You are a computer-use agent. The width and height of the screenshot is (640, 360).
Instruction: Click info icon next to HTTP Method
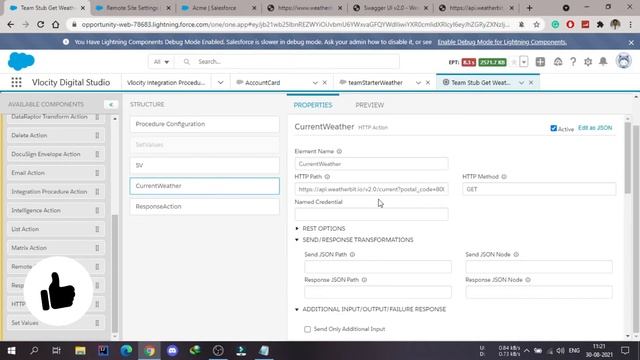coord(504,177)
